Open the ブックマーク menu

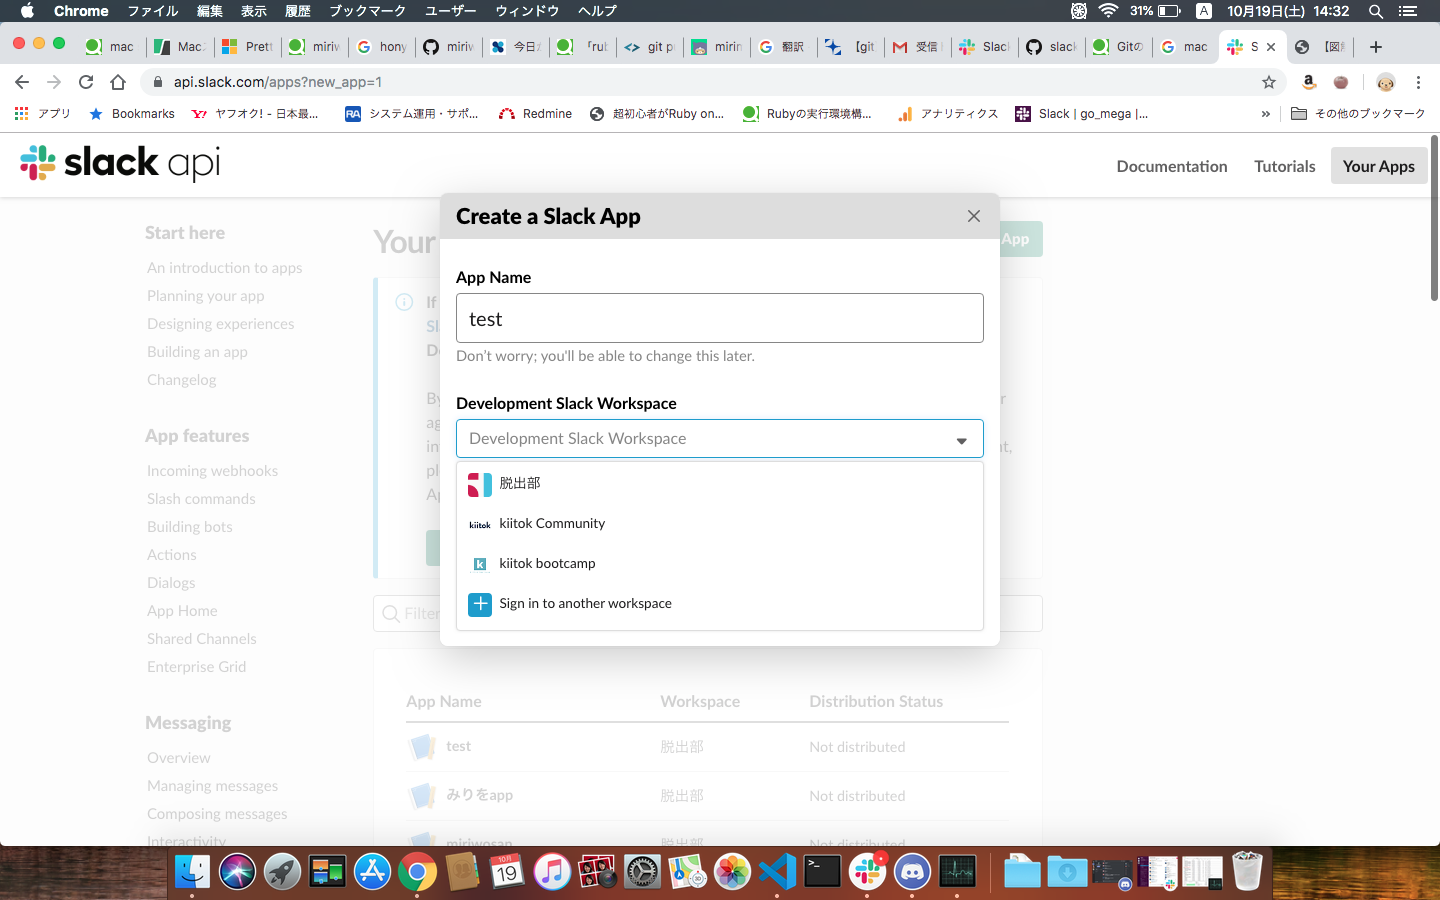[368, 11]
